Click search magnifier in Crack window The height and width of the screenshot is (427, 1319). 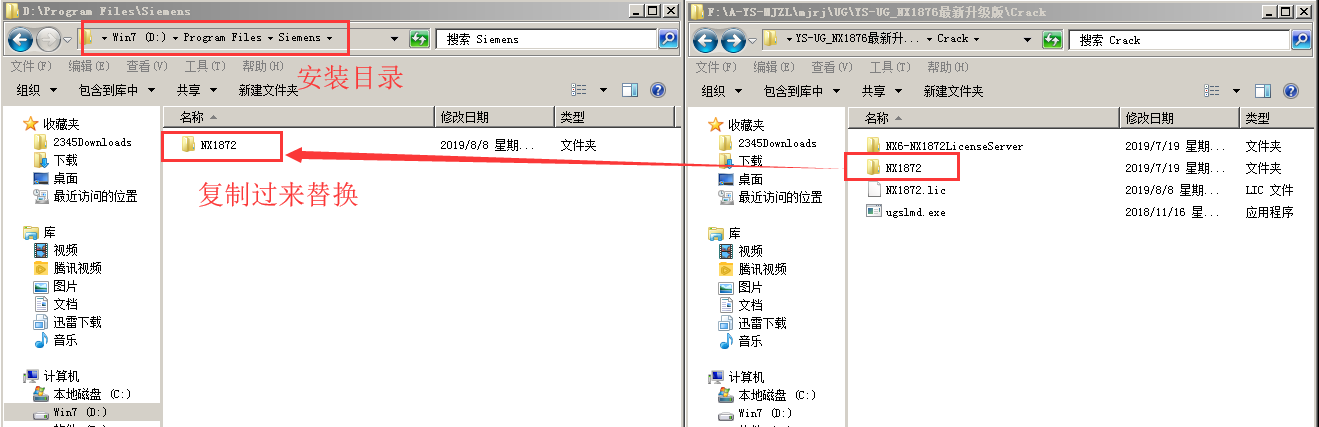point(1301,40)
